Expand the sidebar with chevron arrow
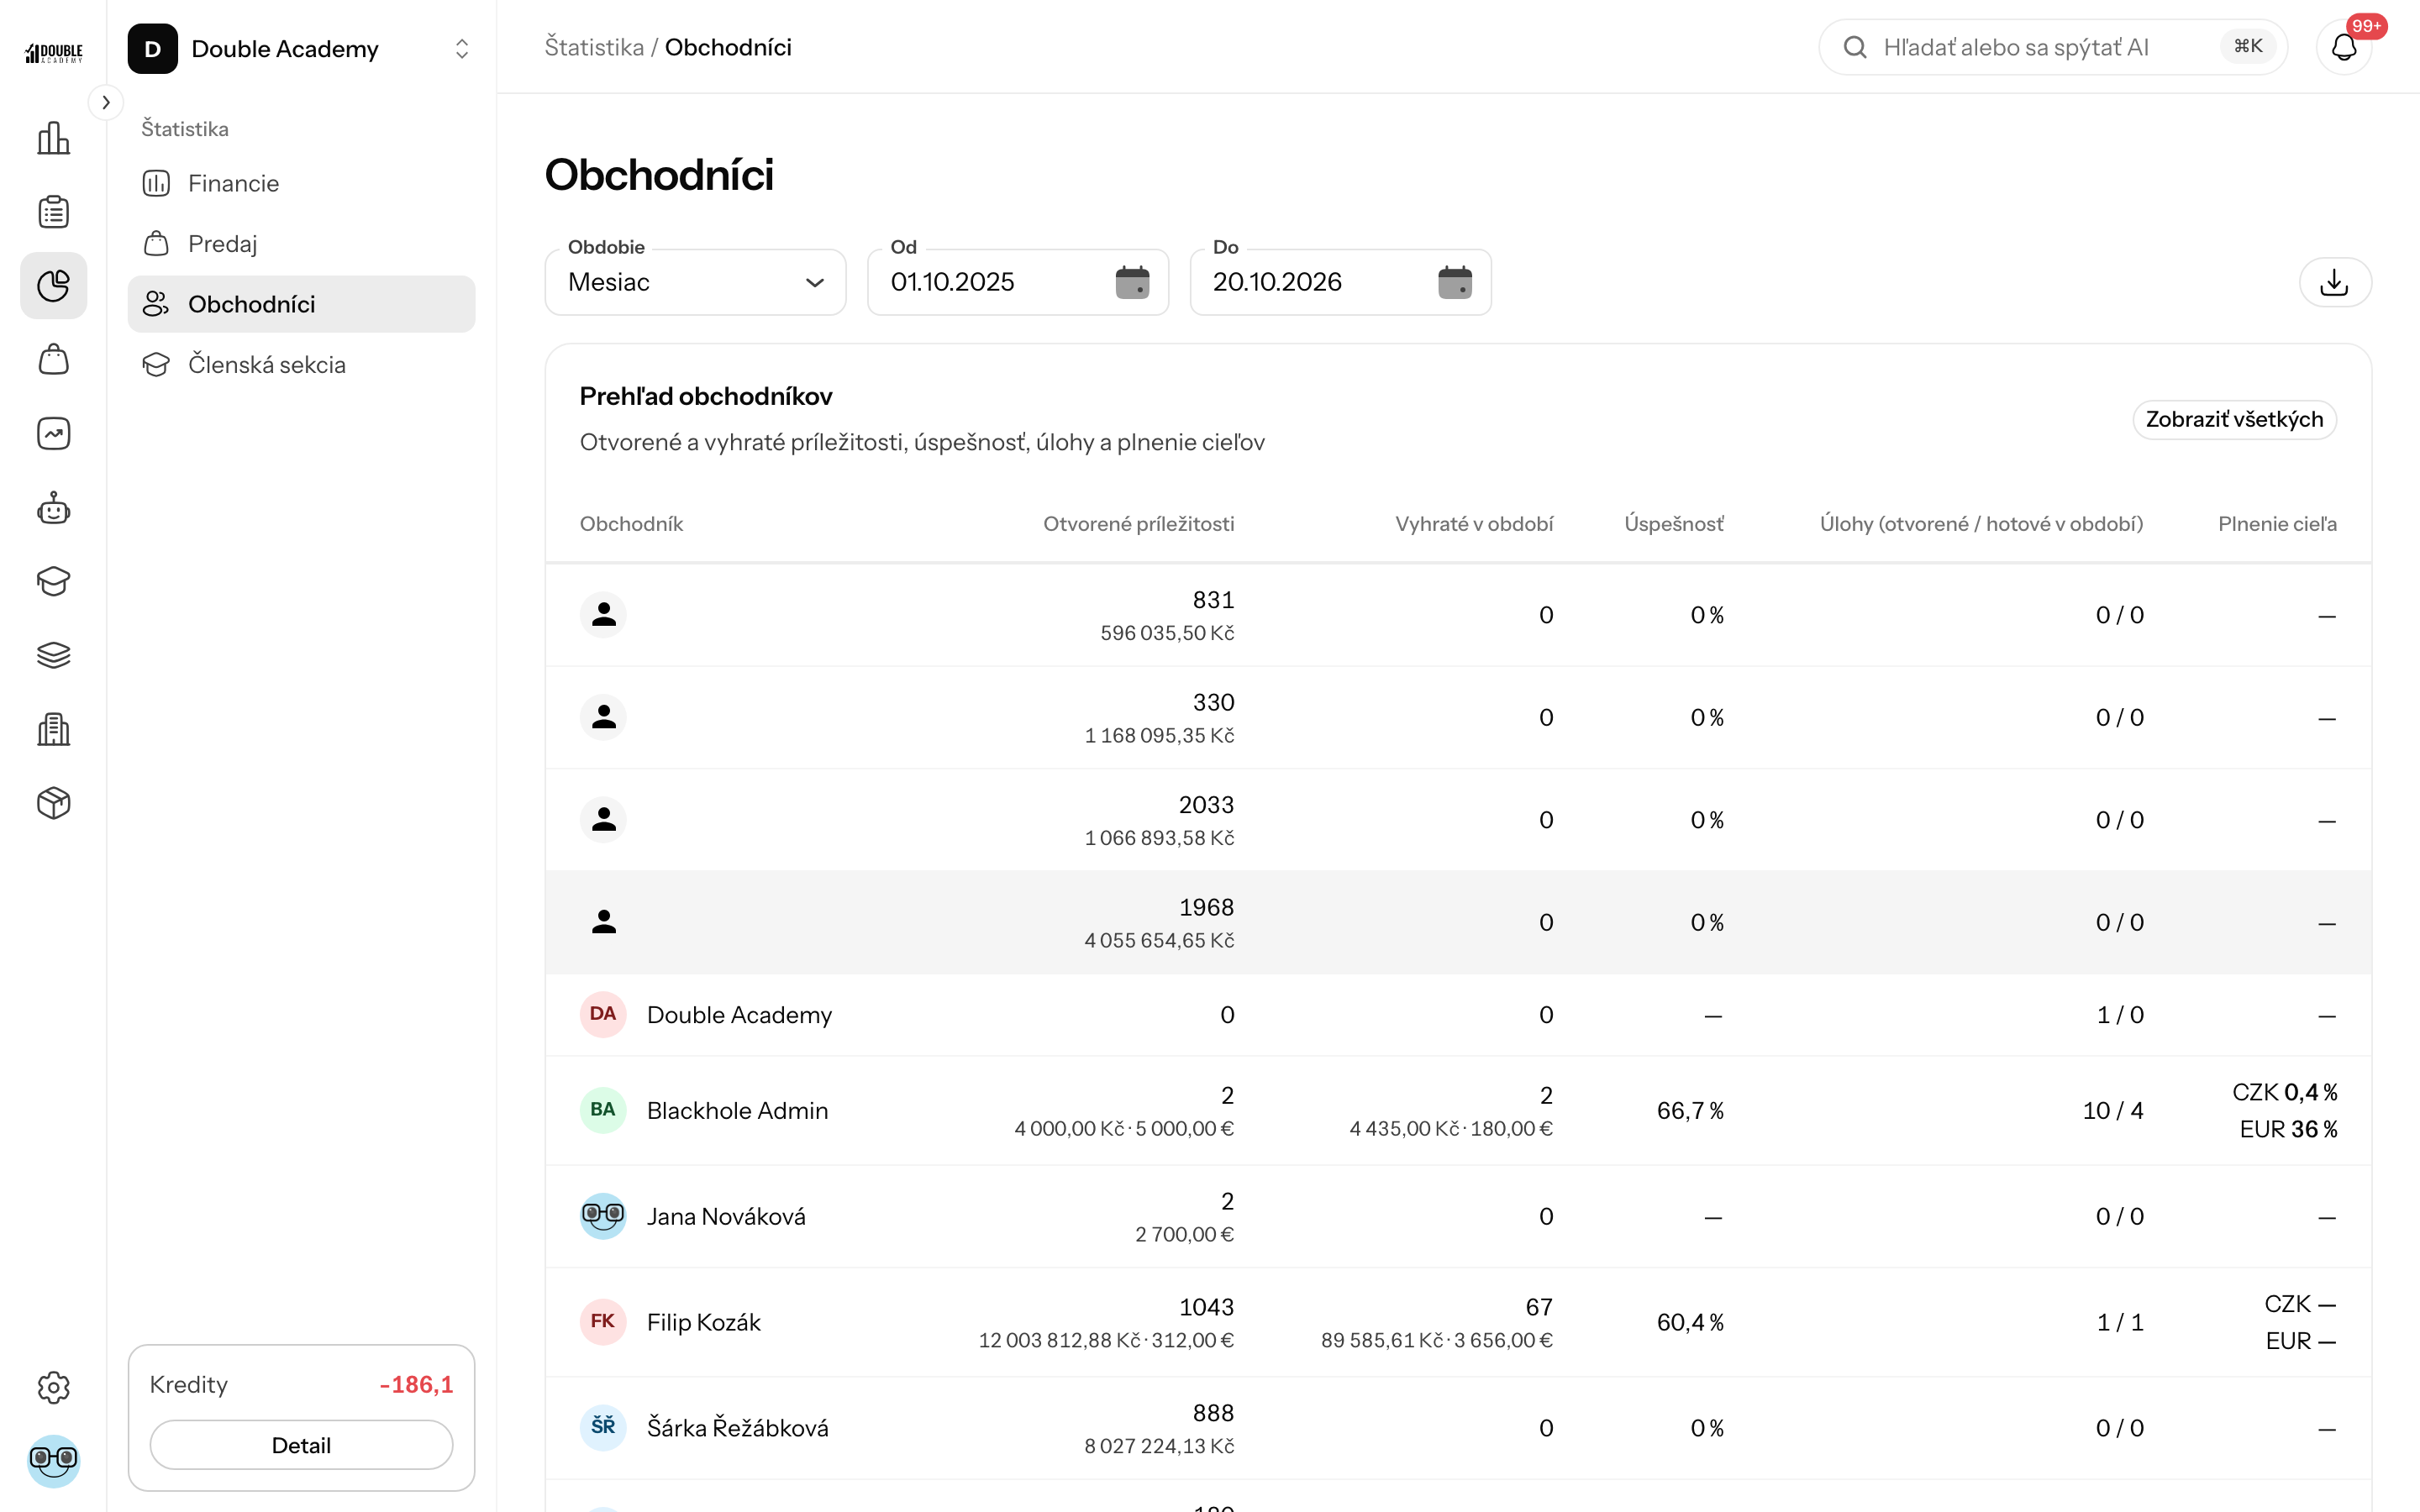2420x1512 pixels. pos(106,102)
